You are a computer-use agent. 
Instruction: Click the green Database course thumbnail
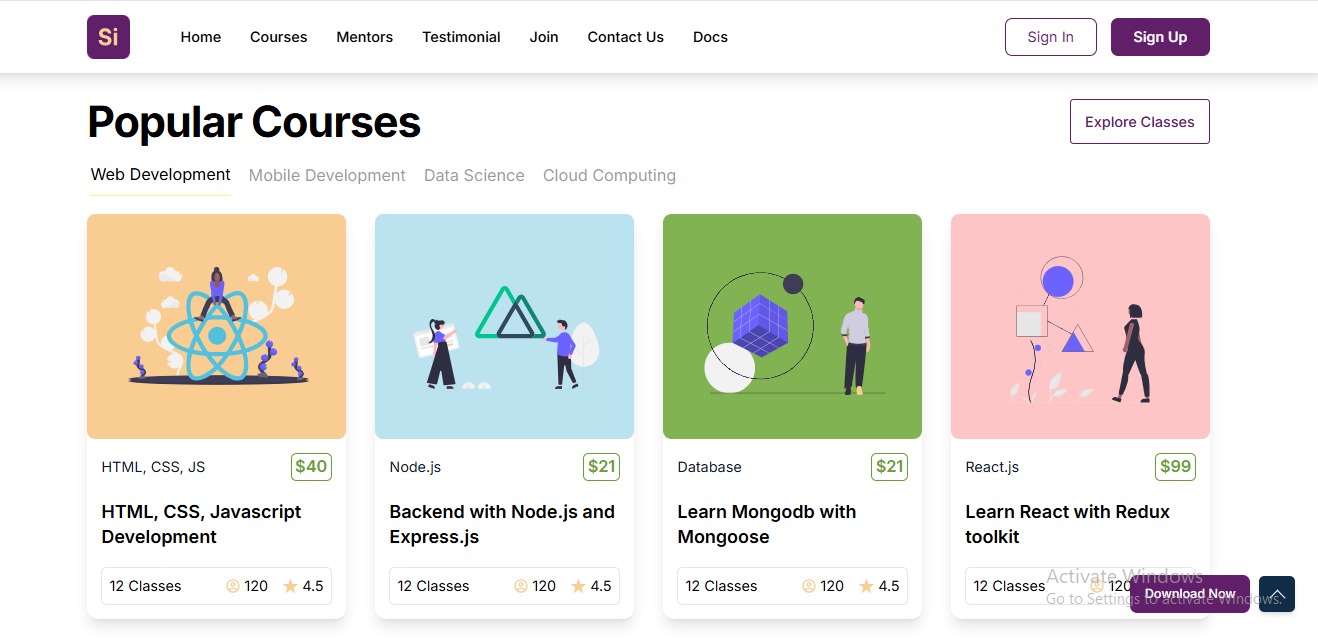click(792, 326)
